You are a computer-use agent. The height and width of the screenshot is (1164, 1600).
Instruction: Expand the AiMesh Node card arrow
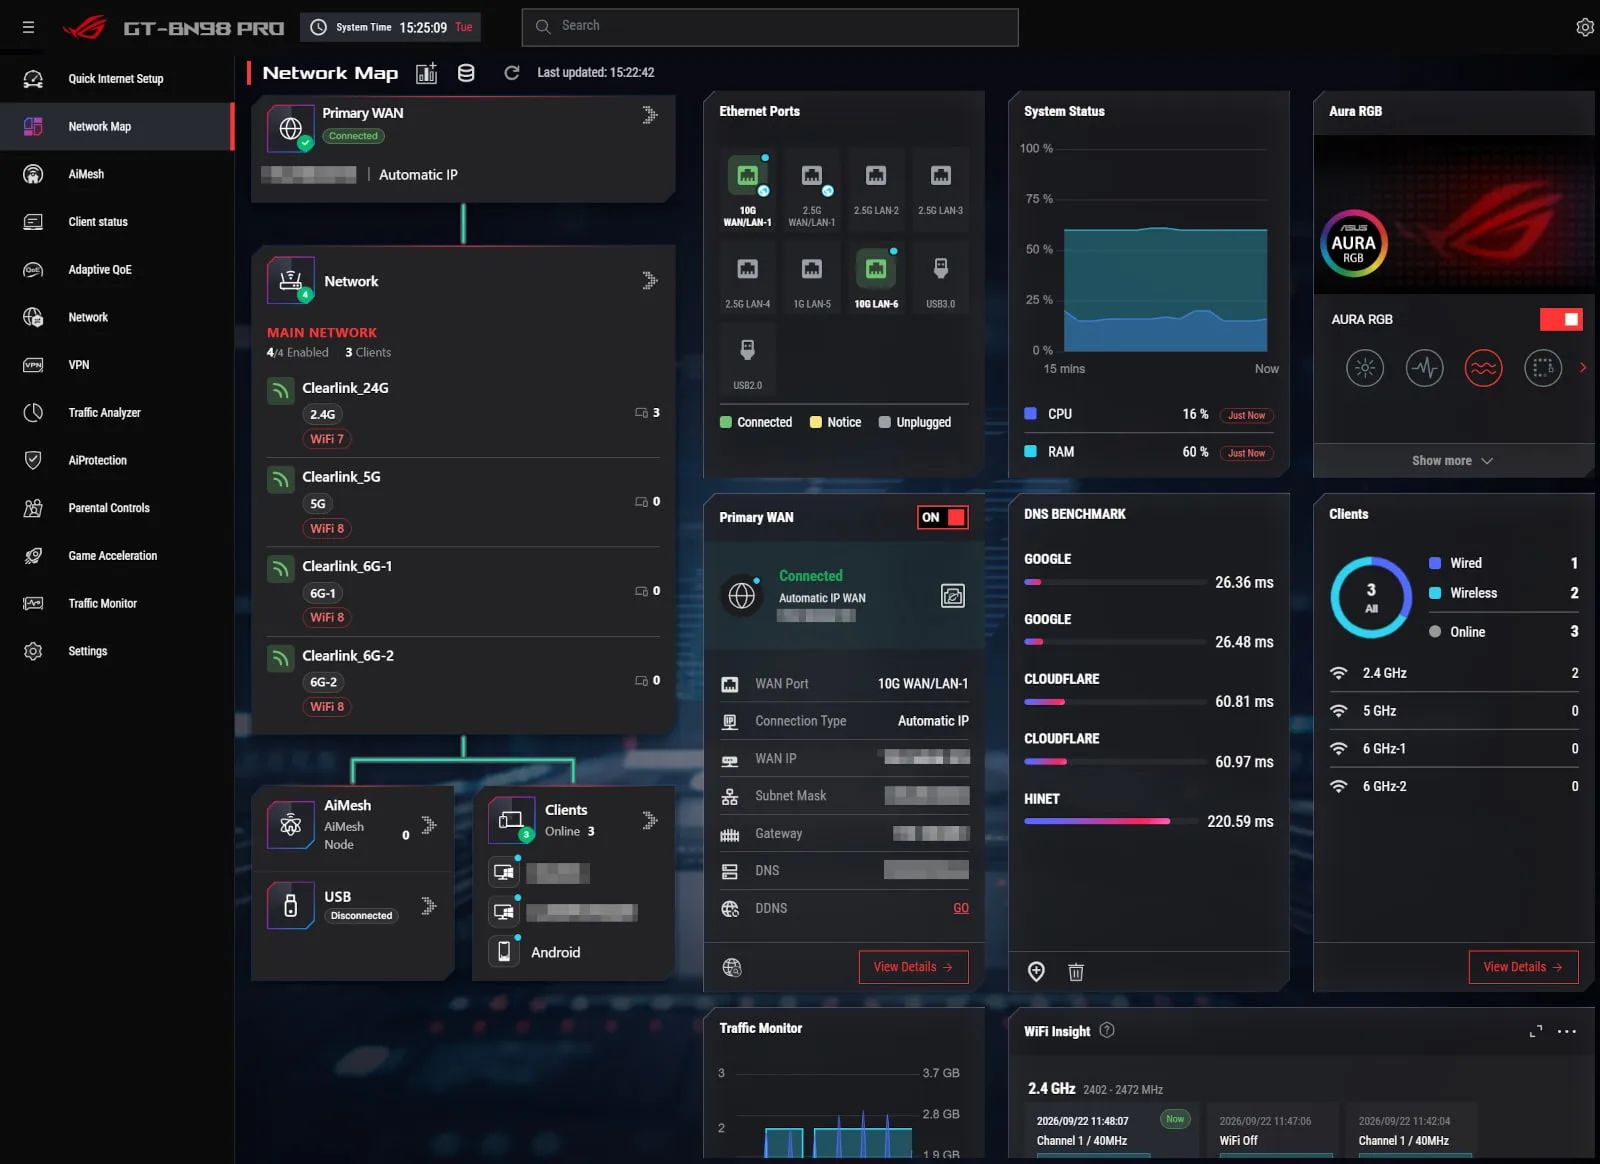click(429, 825)
